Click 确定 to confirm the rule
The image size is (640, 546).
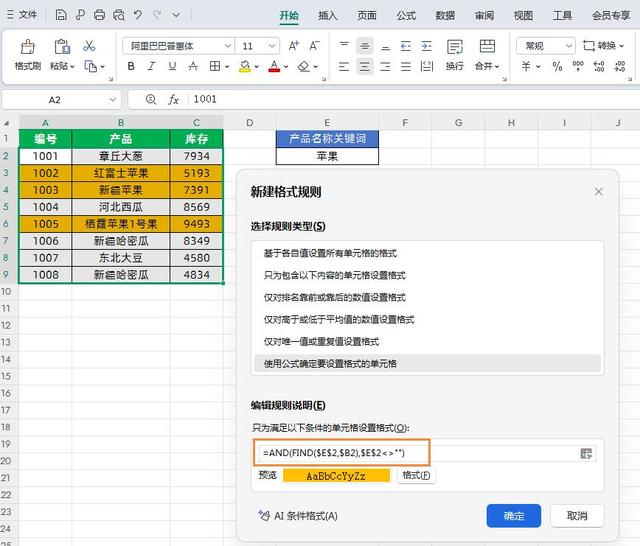pyautogui.click(x=514, y=516)
